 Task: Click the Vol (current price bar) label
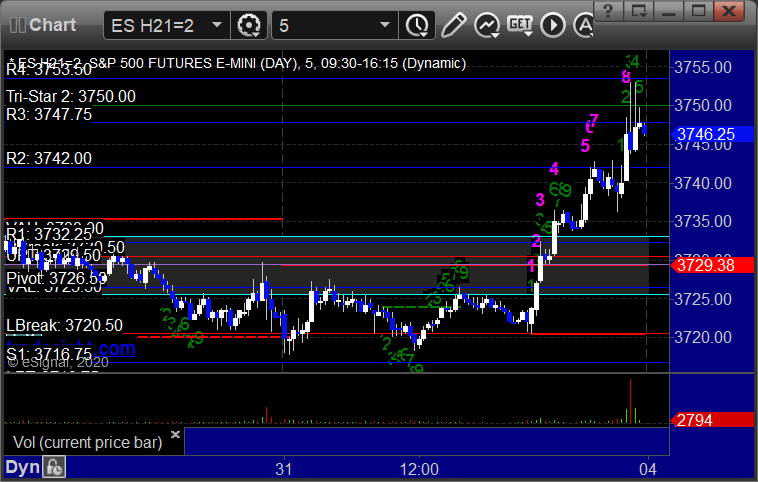[x=87, y=442]
